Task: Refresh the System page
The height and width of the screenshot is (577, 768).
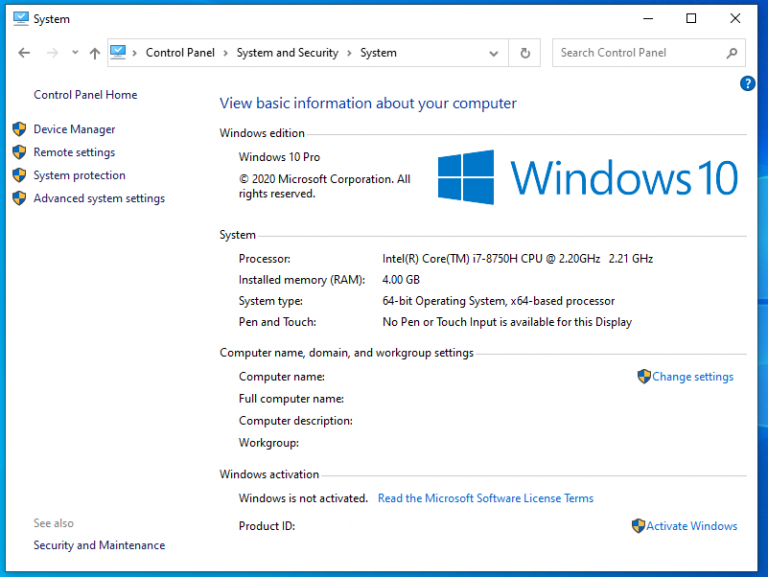Action: [525, 52]
